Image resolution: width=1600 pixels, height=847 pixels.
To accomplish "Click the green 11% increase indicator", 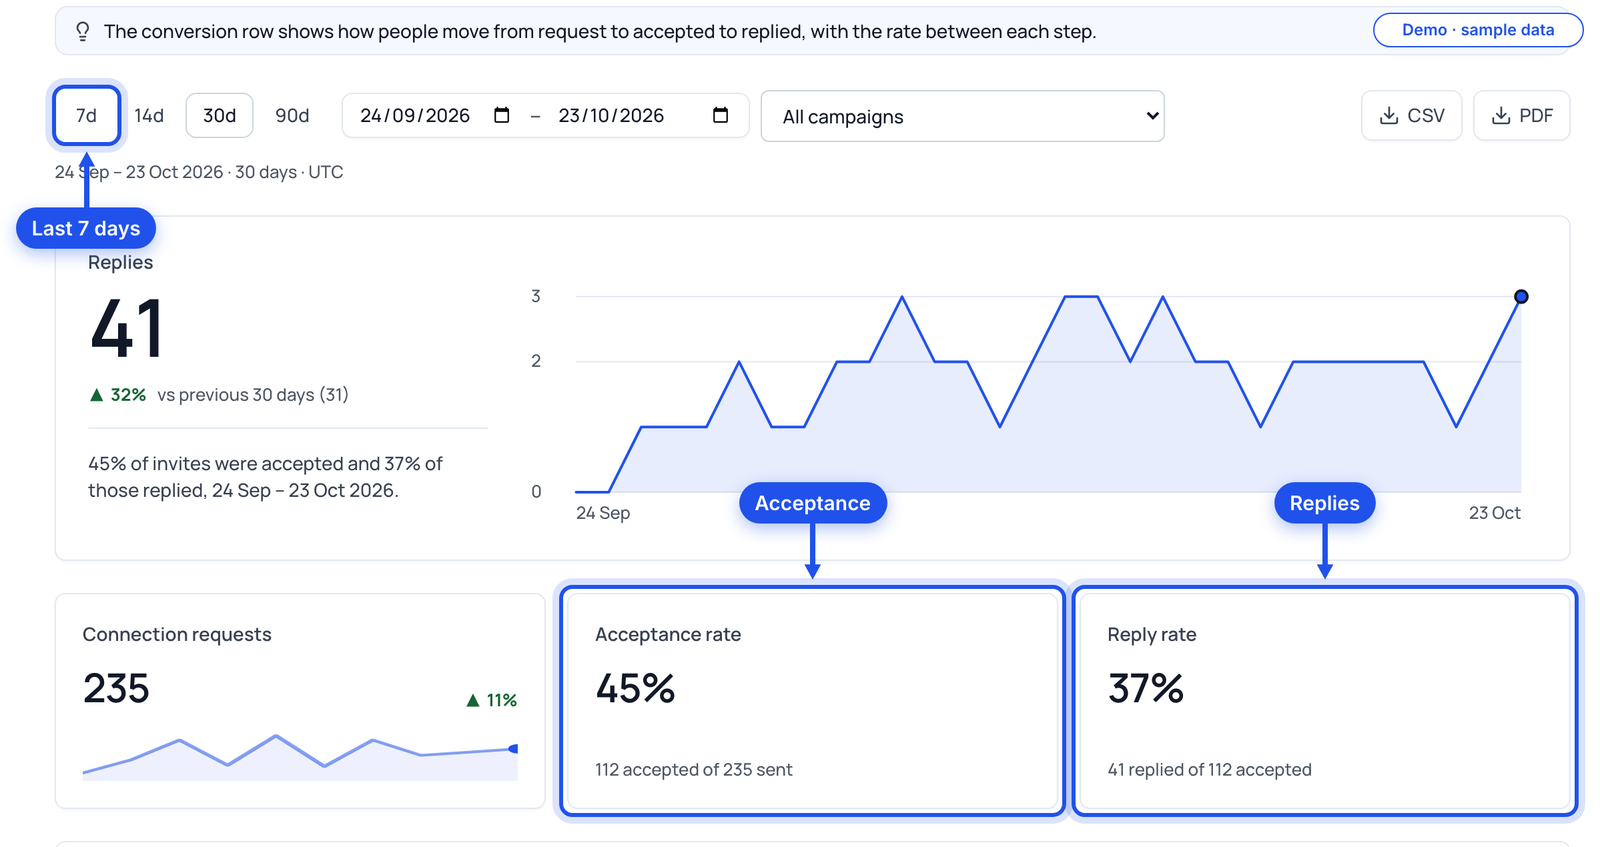I will point(492,700).
